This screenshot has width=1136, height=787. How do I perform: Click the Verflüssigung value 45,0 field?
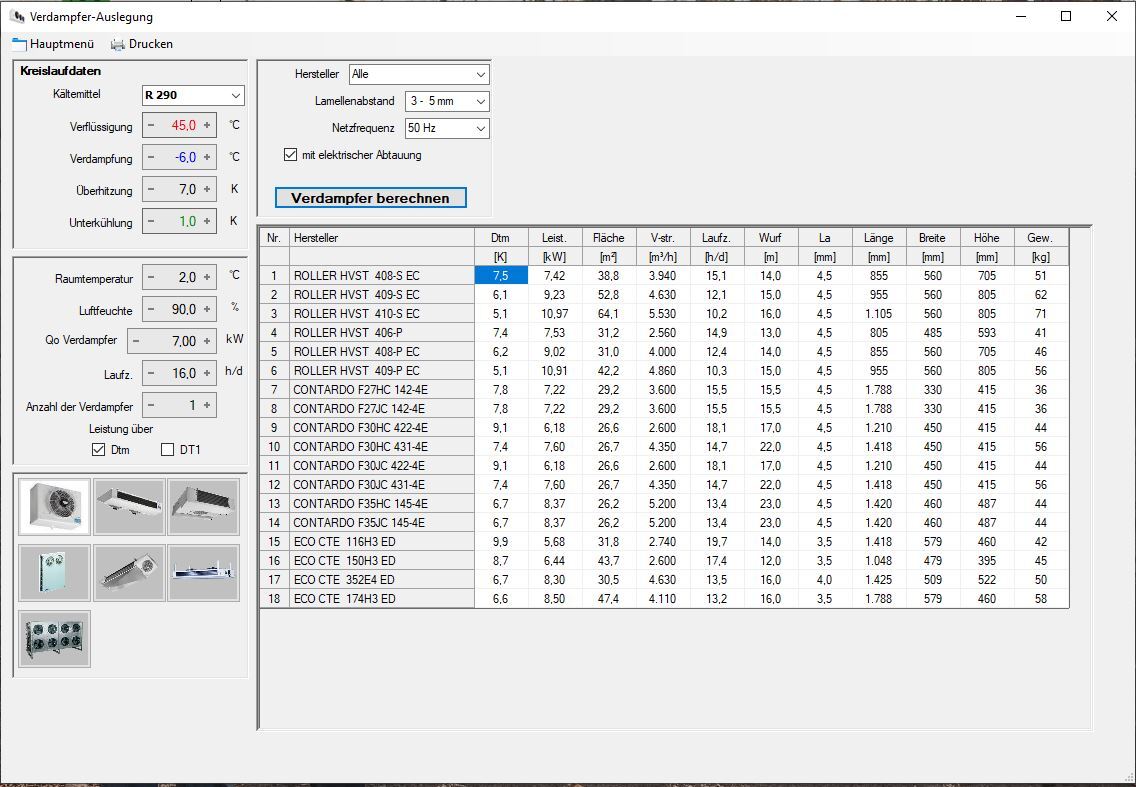179,125
